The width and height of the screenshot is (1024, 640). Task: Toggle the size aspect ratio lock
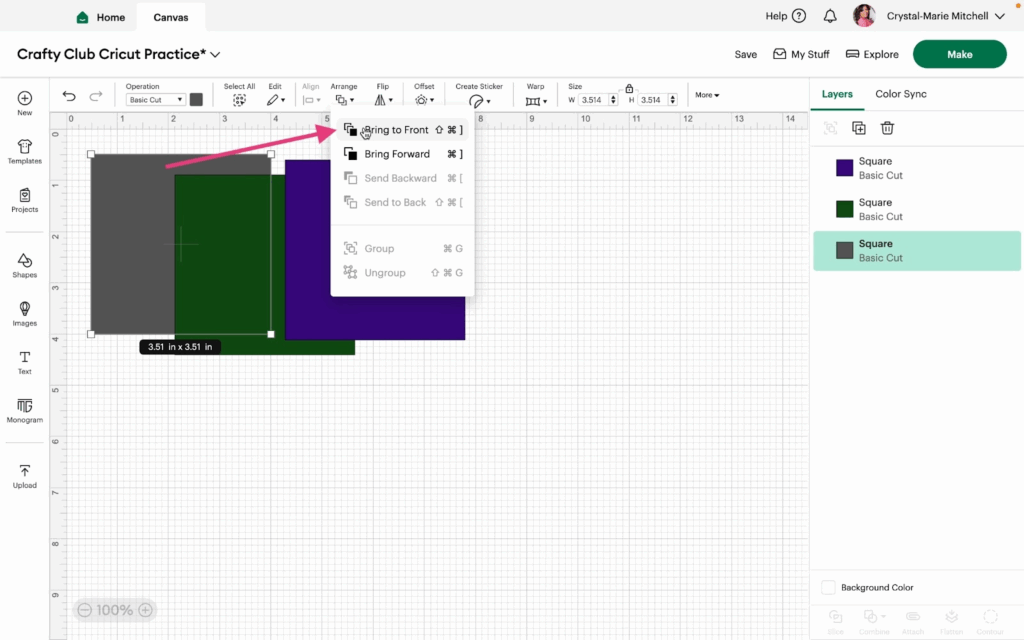(629, 88)
